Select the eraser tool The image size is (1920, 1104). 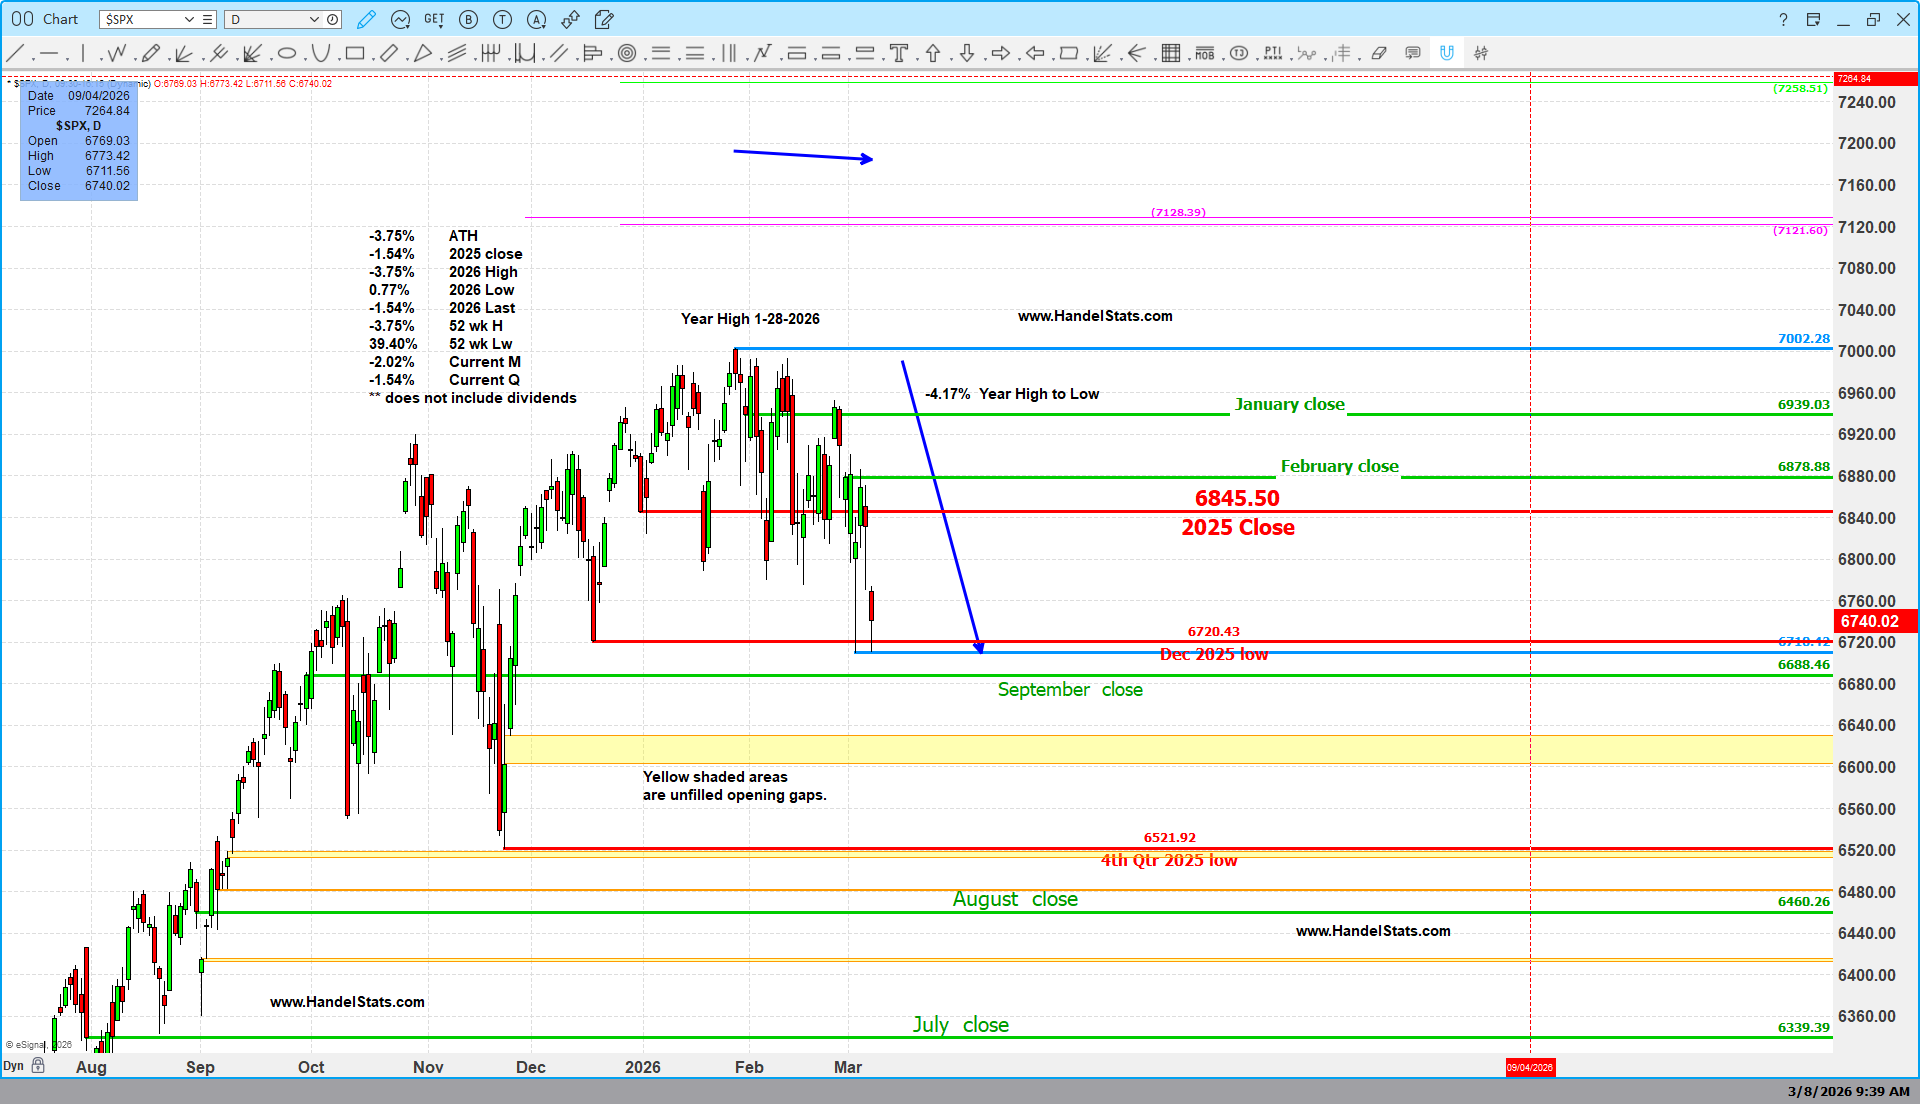tap(1379, 53)
